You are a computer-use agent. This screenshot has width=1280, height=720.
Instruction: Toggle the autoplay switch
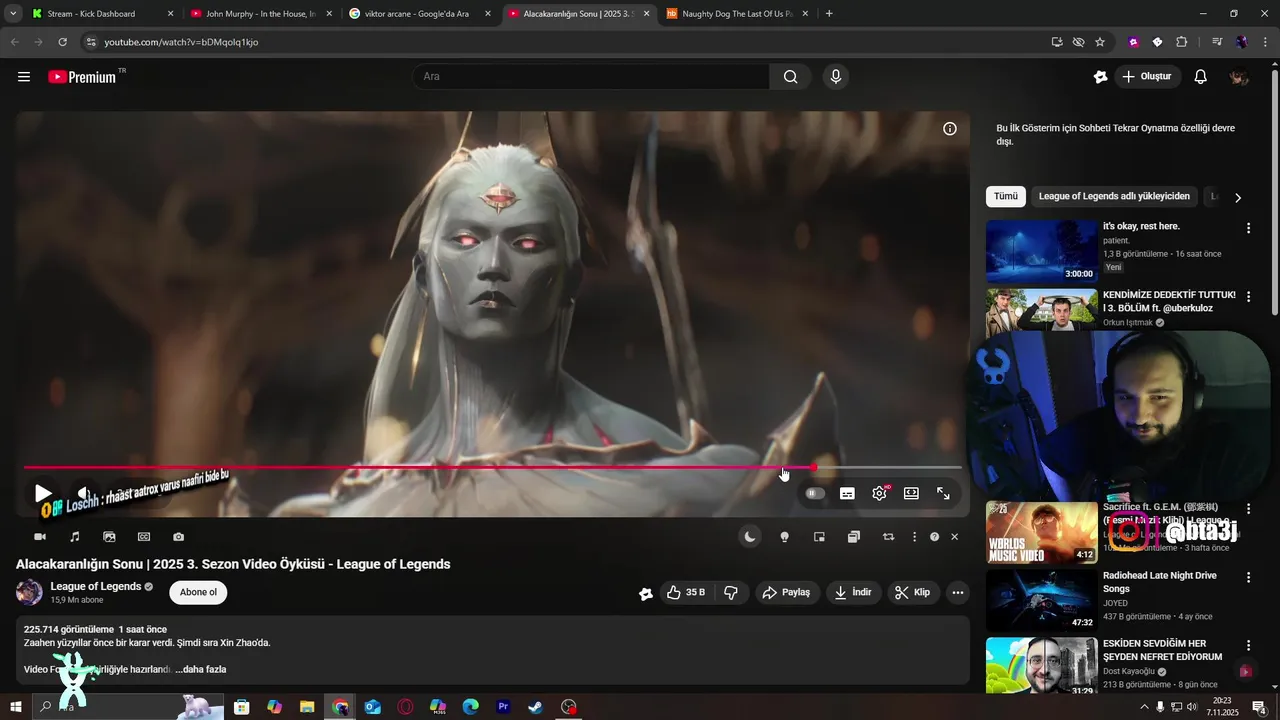pos(815,493)
